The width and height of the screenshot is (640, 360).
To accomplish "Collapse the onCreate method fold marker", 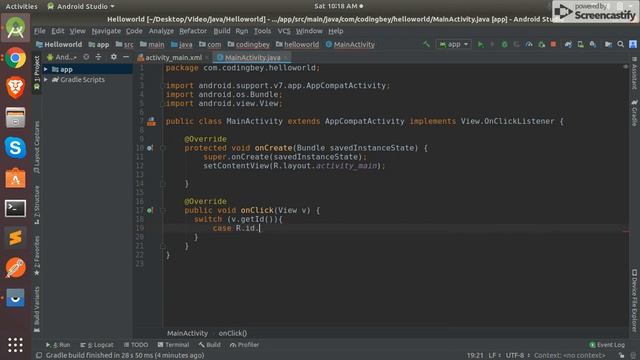I will pos(162,148).
